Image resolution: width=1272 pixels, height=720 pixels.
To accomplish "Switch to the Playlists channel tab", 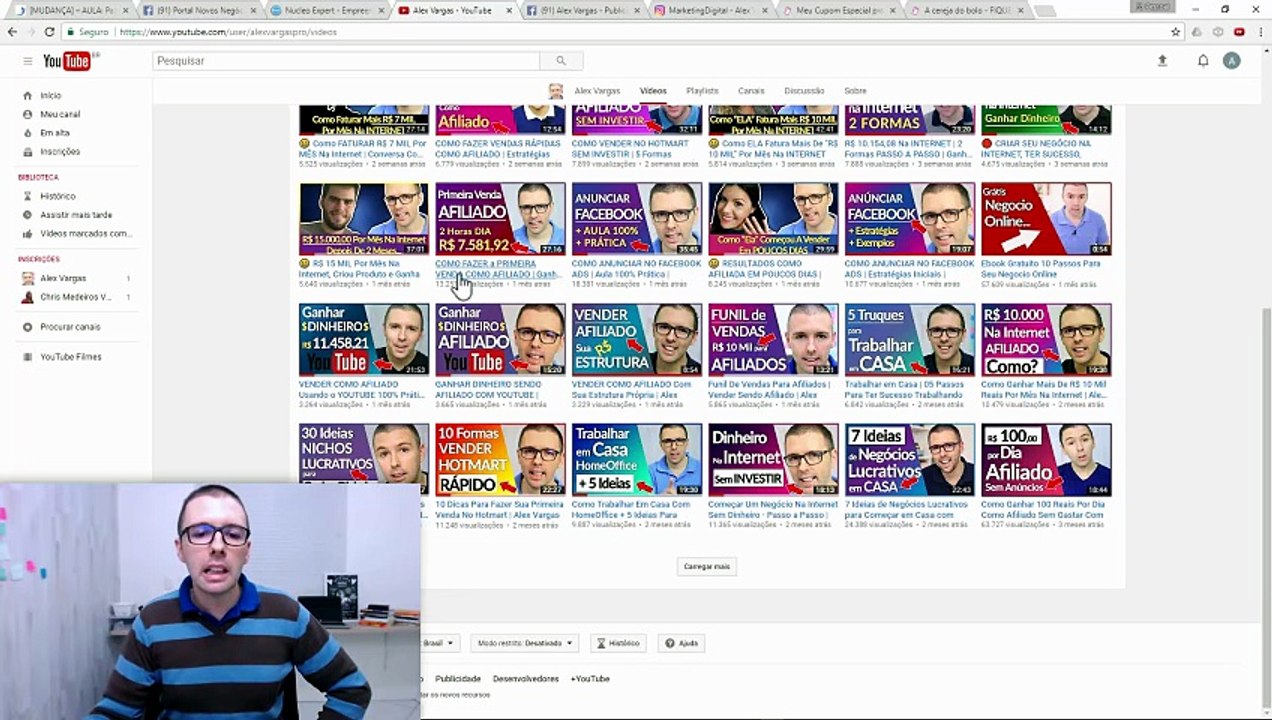I will click(702, 91).
